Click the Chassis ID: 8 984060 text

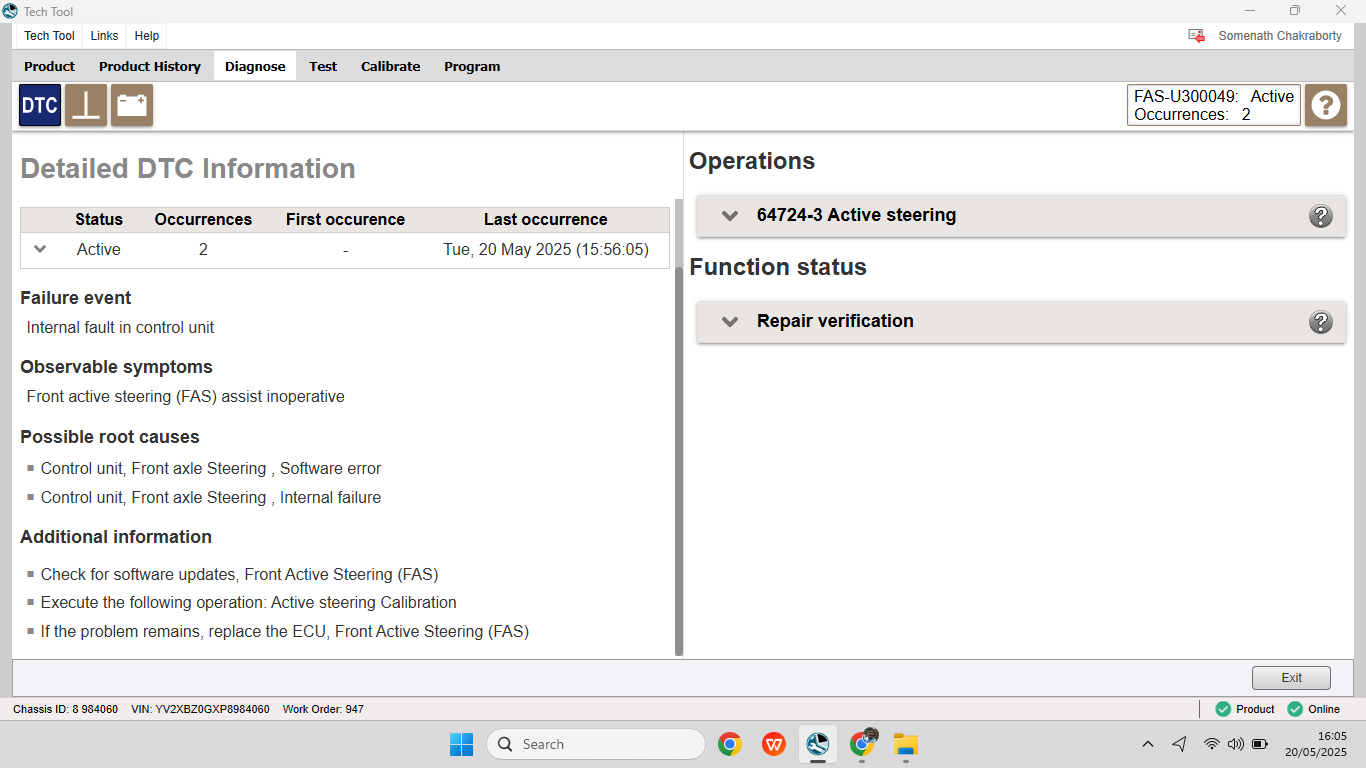(x=65, y=709)
